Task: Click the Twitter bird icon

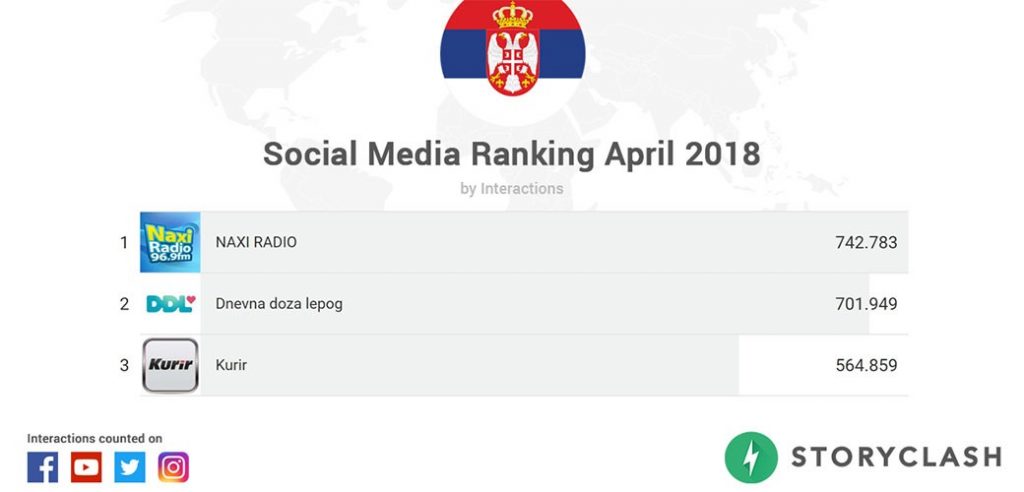Action: tap(130, 467)
